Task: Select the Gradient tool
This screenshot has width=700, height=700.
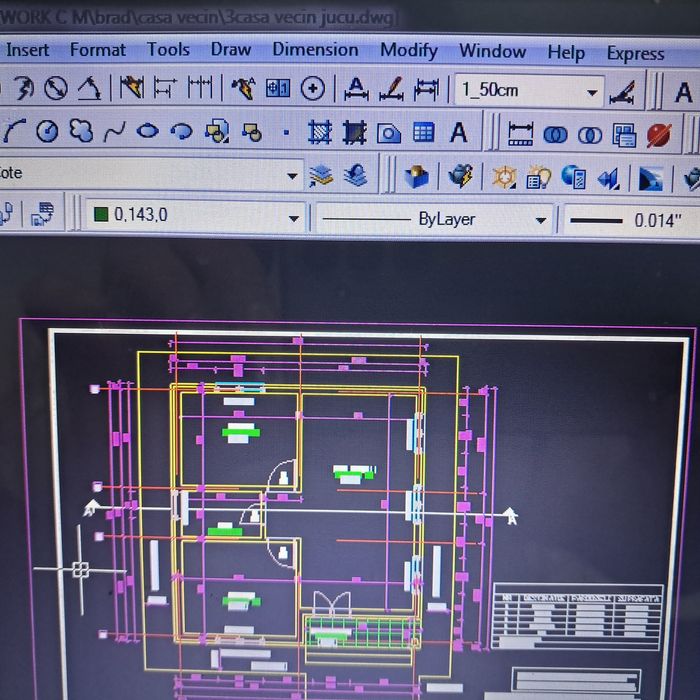Action: (354, 133)
